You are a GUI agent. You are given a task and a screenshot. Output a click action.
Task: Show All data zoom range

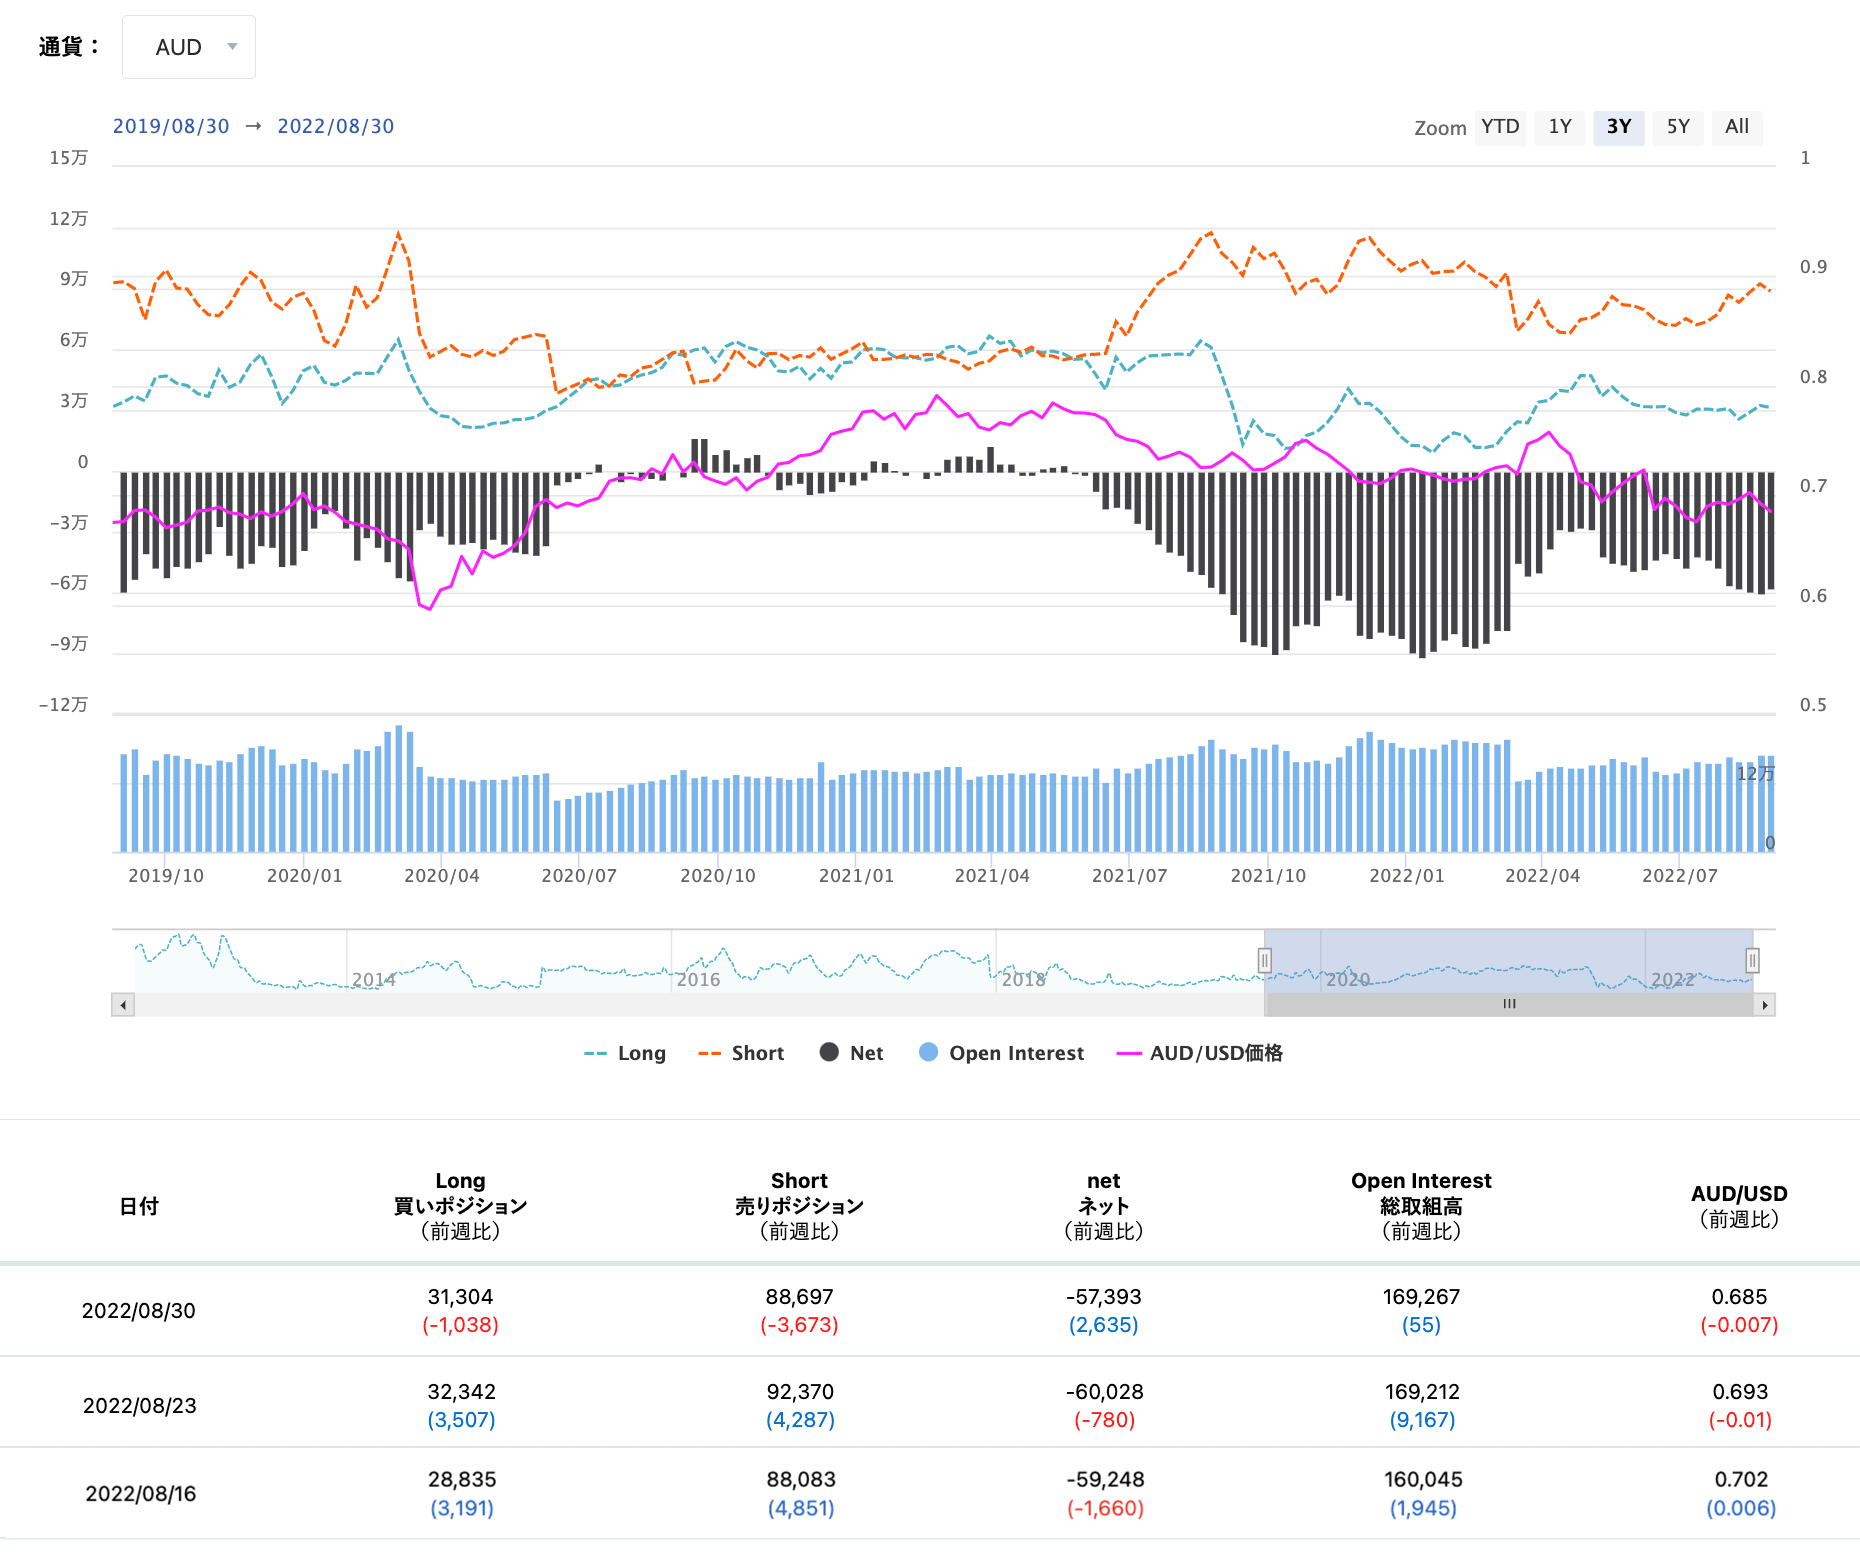point(1737,127)
